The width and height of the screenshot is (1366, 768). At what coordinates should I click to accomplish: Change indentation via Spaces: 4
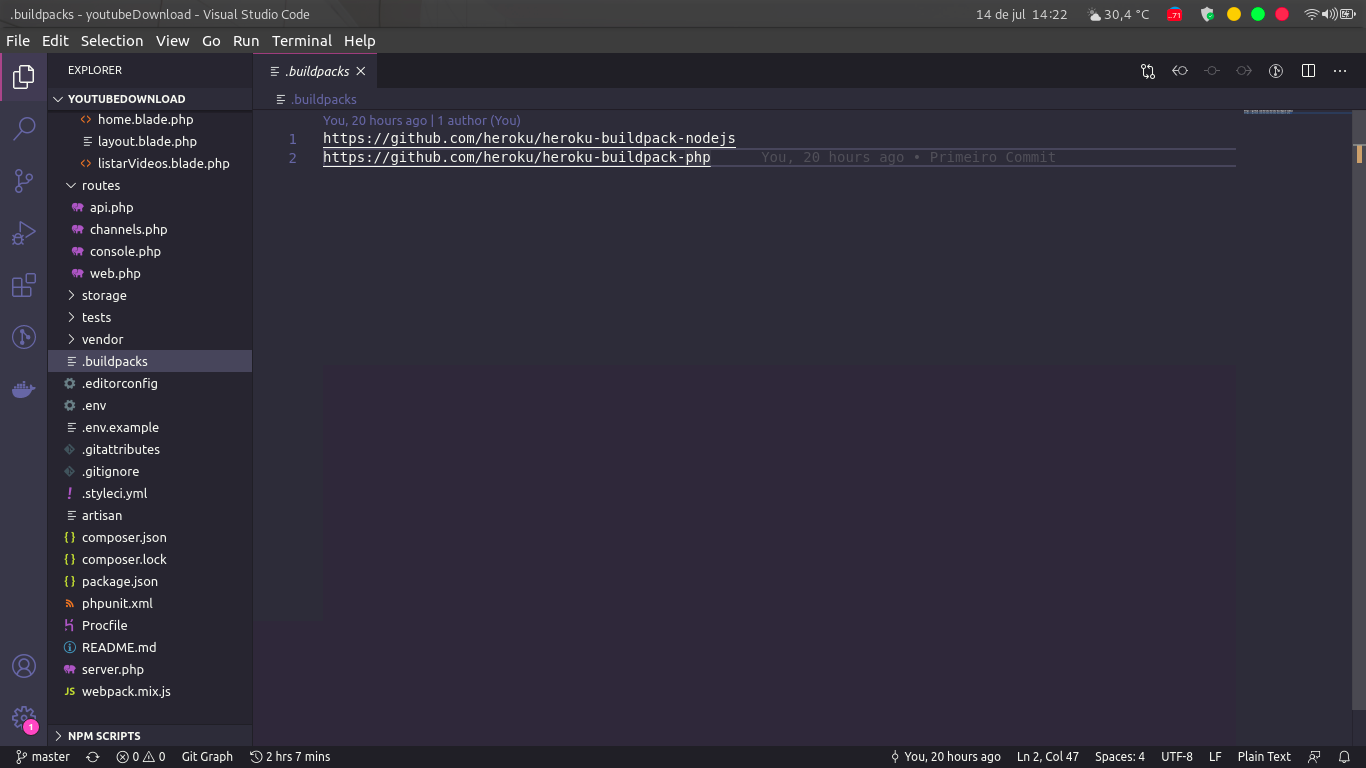coord(1120,757)
